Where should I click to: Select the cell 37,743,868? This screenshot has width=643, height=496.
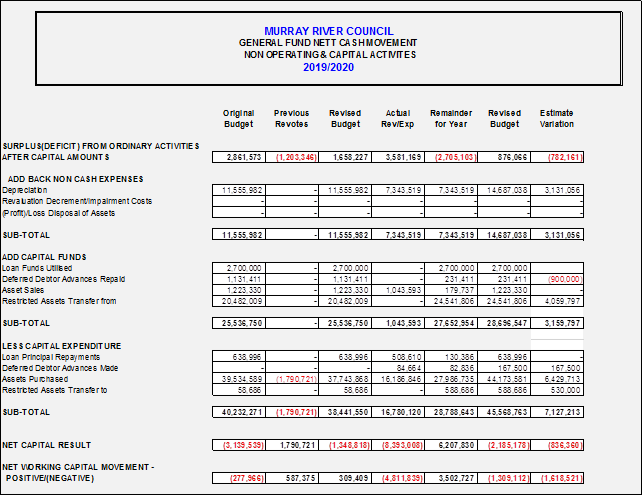(345, 379)
